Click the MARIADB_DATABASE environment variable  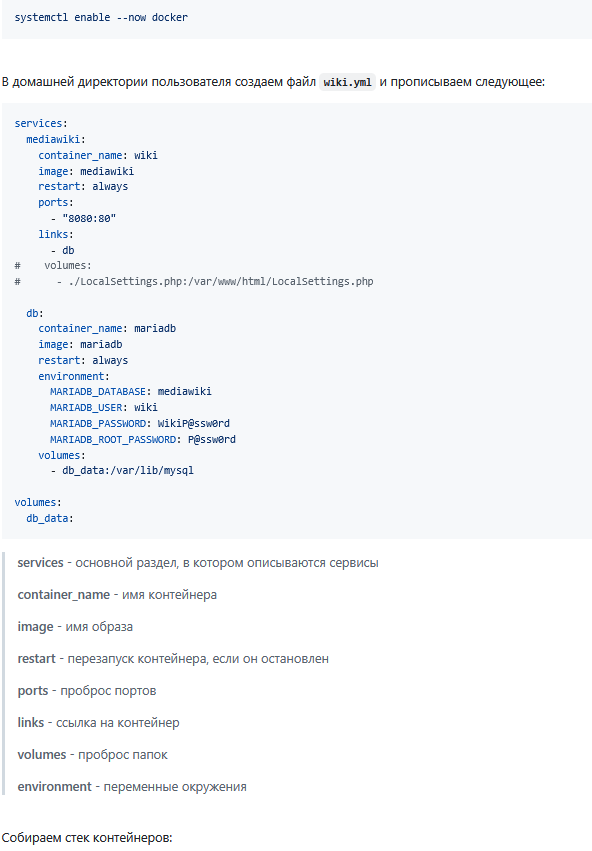pyautogui.click(x=98, y=391)
